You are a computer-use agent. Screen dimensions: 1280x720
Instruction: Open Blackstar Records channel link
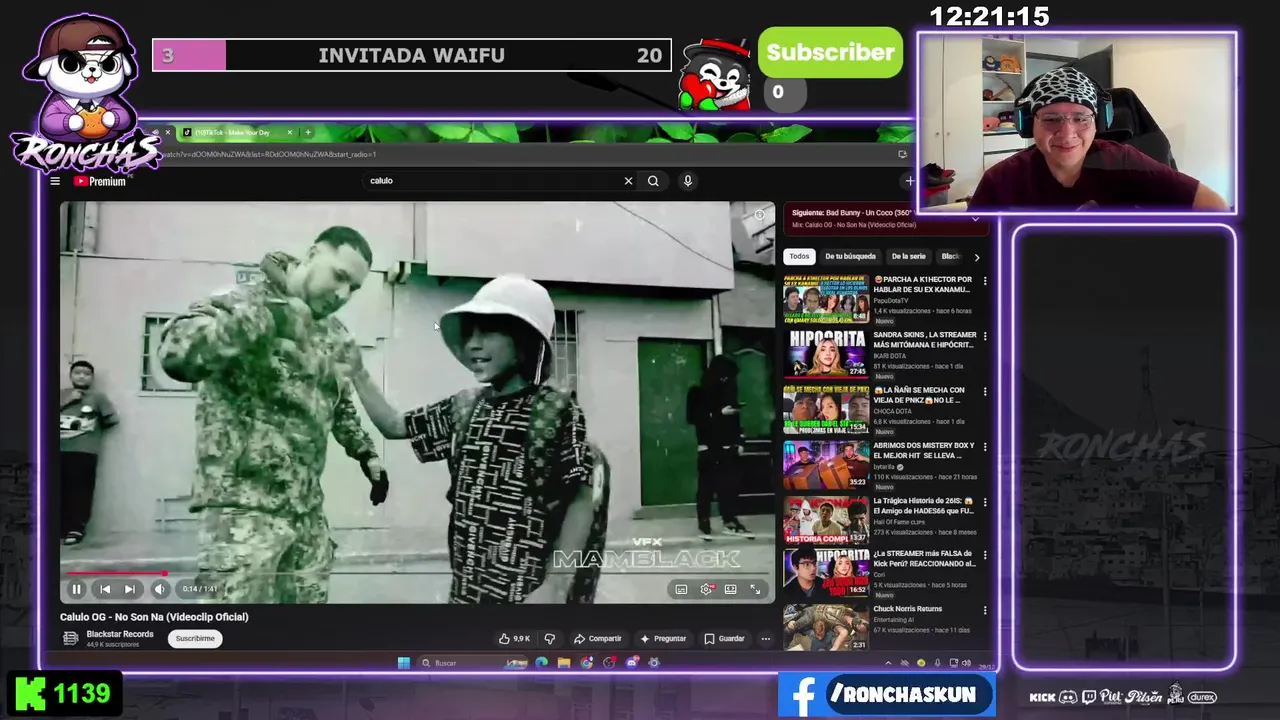120,634
